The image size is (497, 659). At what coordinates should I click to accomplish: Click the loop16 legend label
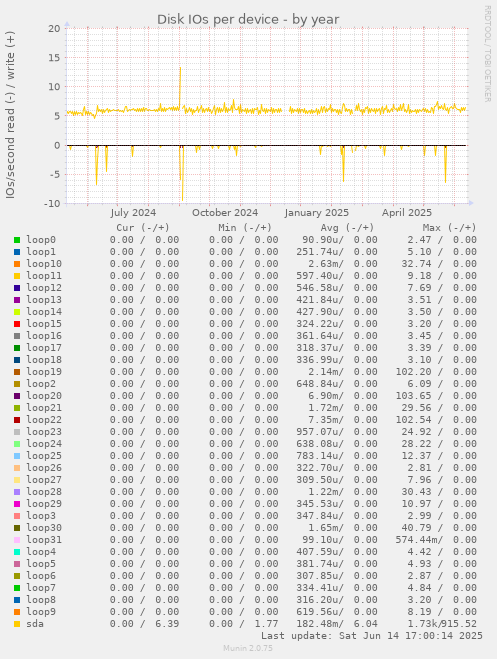[44, 336]
